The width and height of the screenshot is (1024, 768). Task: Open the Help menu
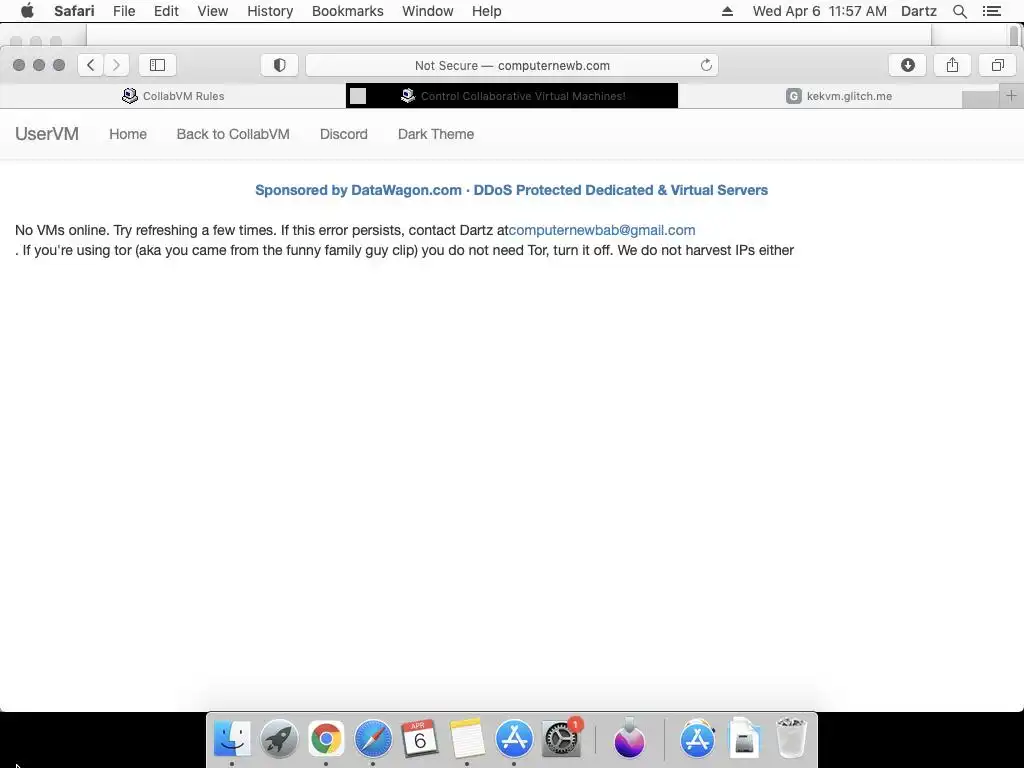[x=487, y=11]
